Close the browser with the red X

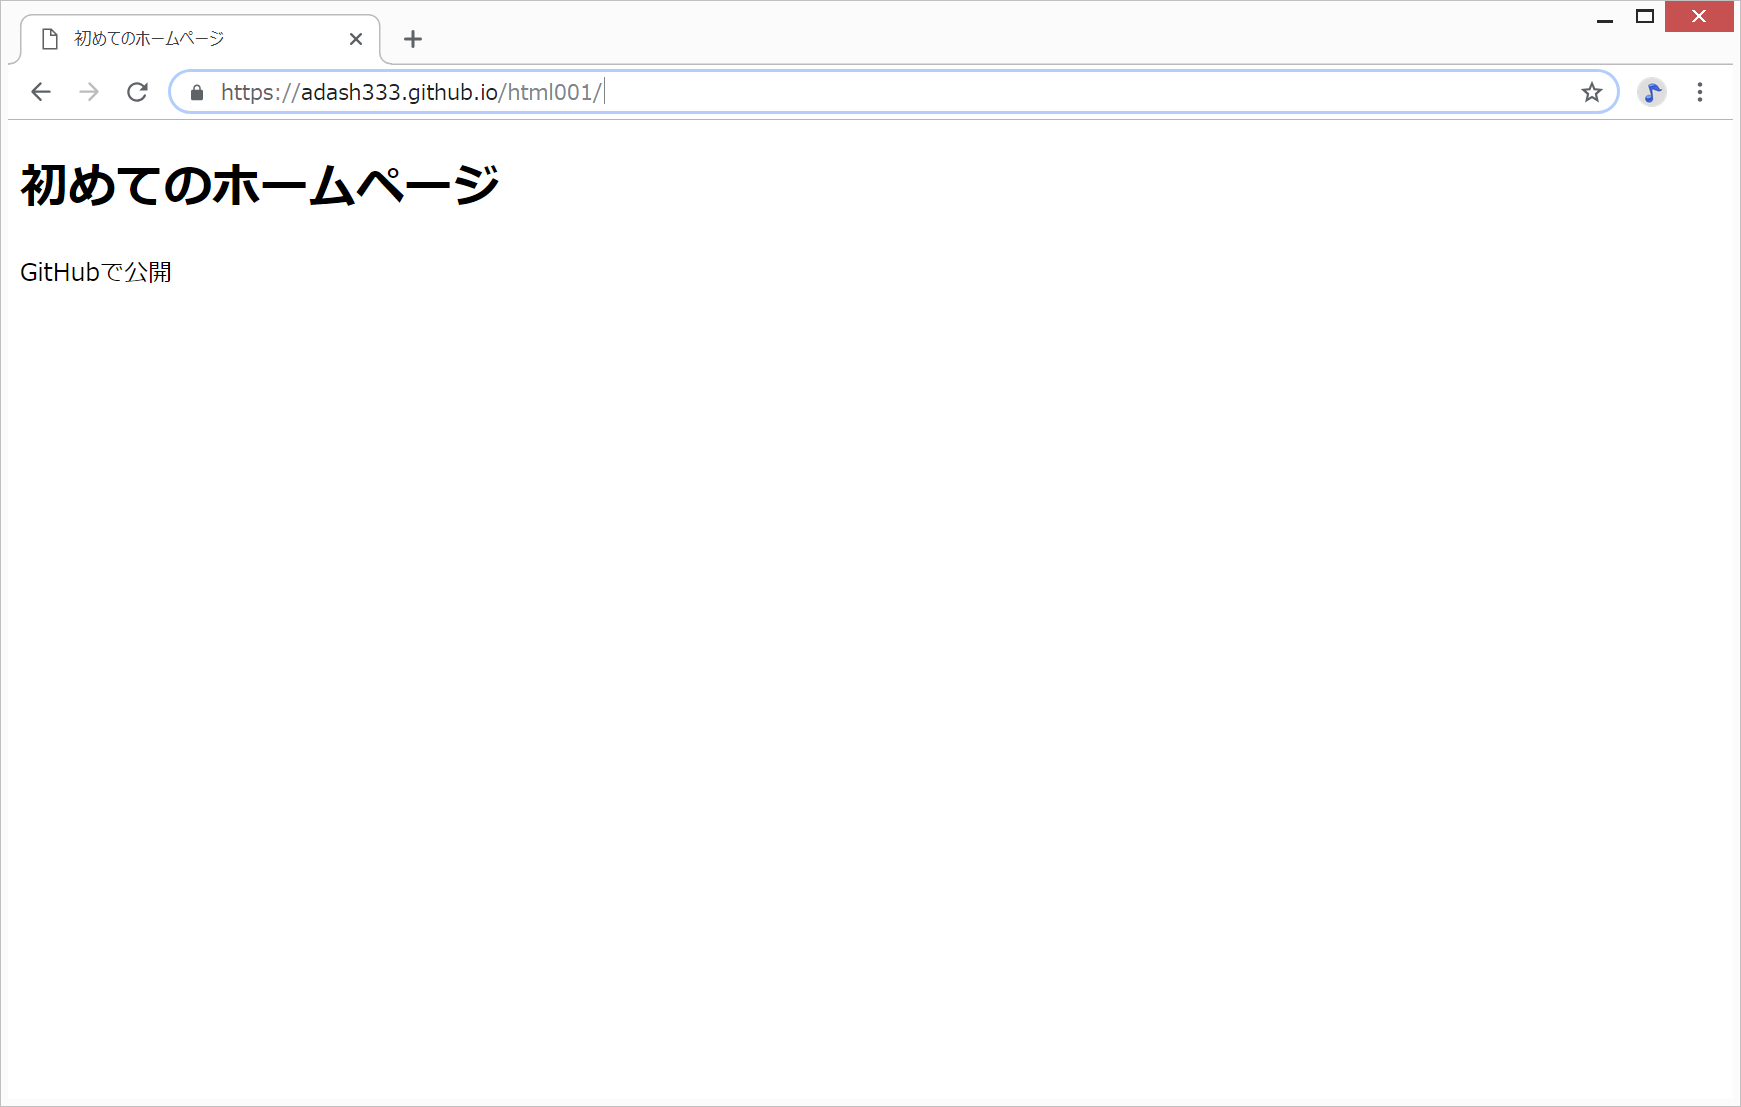[x=1698, y=17]
